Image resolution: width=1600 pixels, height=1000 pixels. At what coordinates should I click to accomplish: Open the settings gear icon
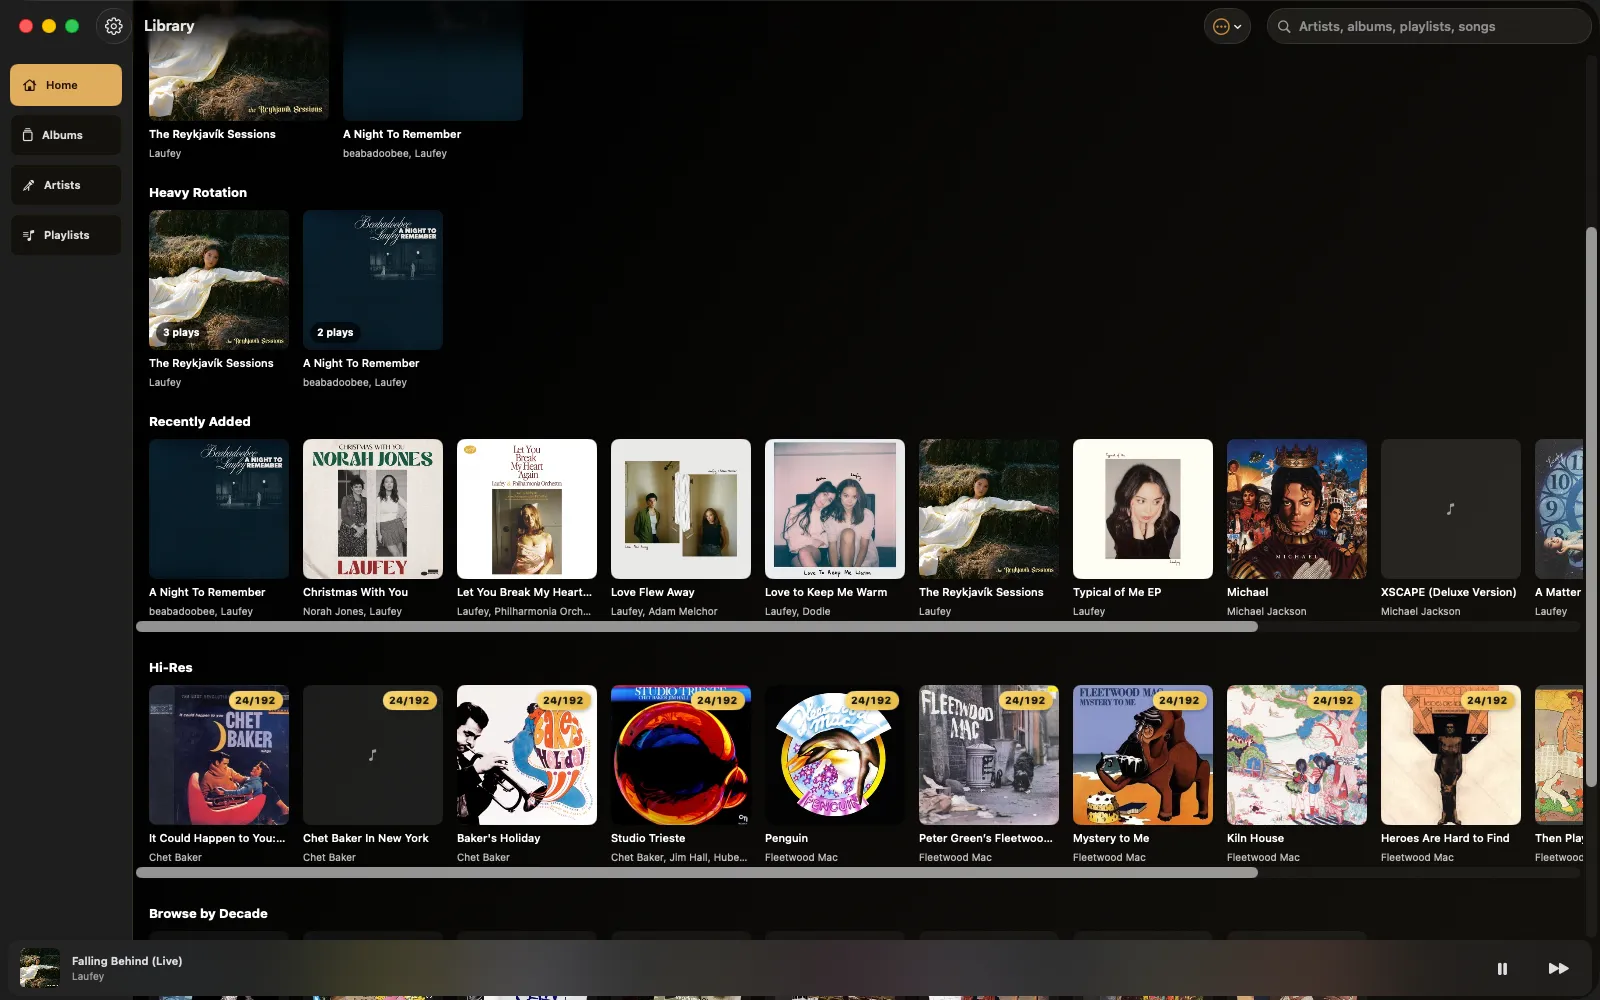pyautogui.click(x=114, y=26)
